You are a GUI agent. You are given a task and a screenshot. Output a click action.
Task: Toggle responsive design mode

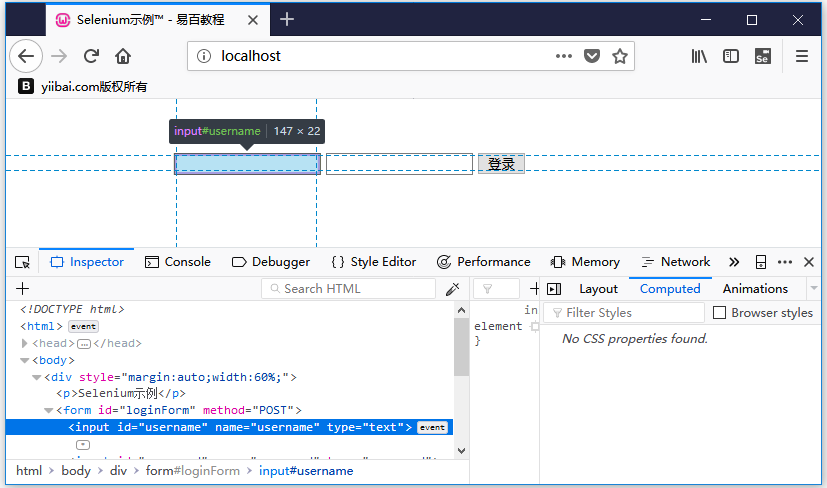pyautogui.click(x=761, y=262)
